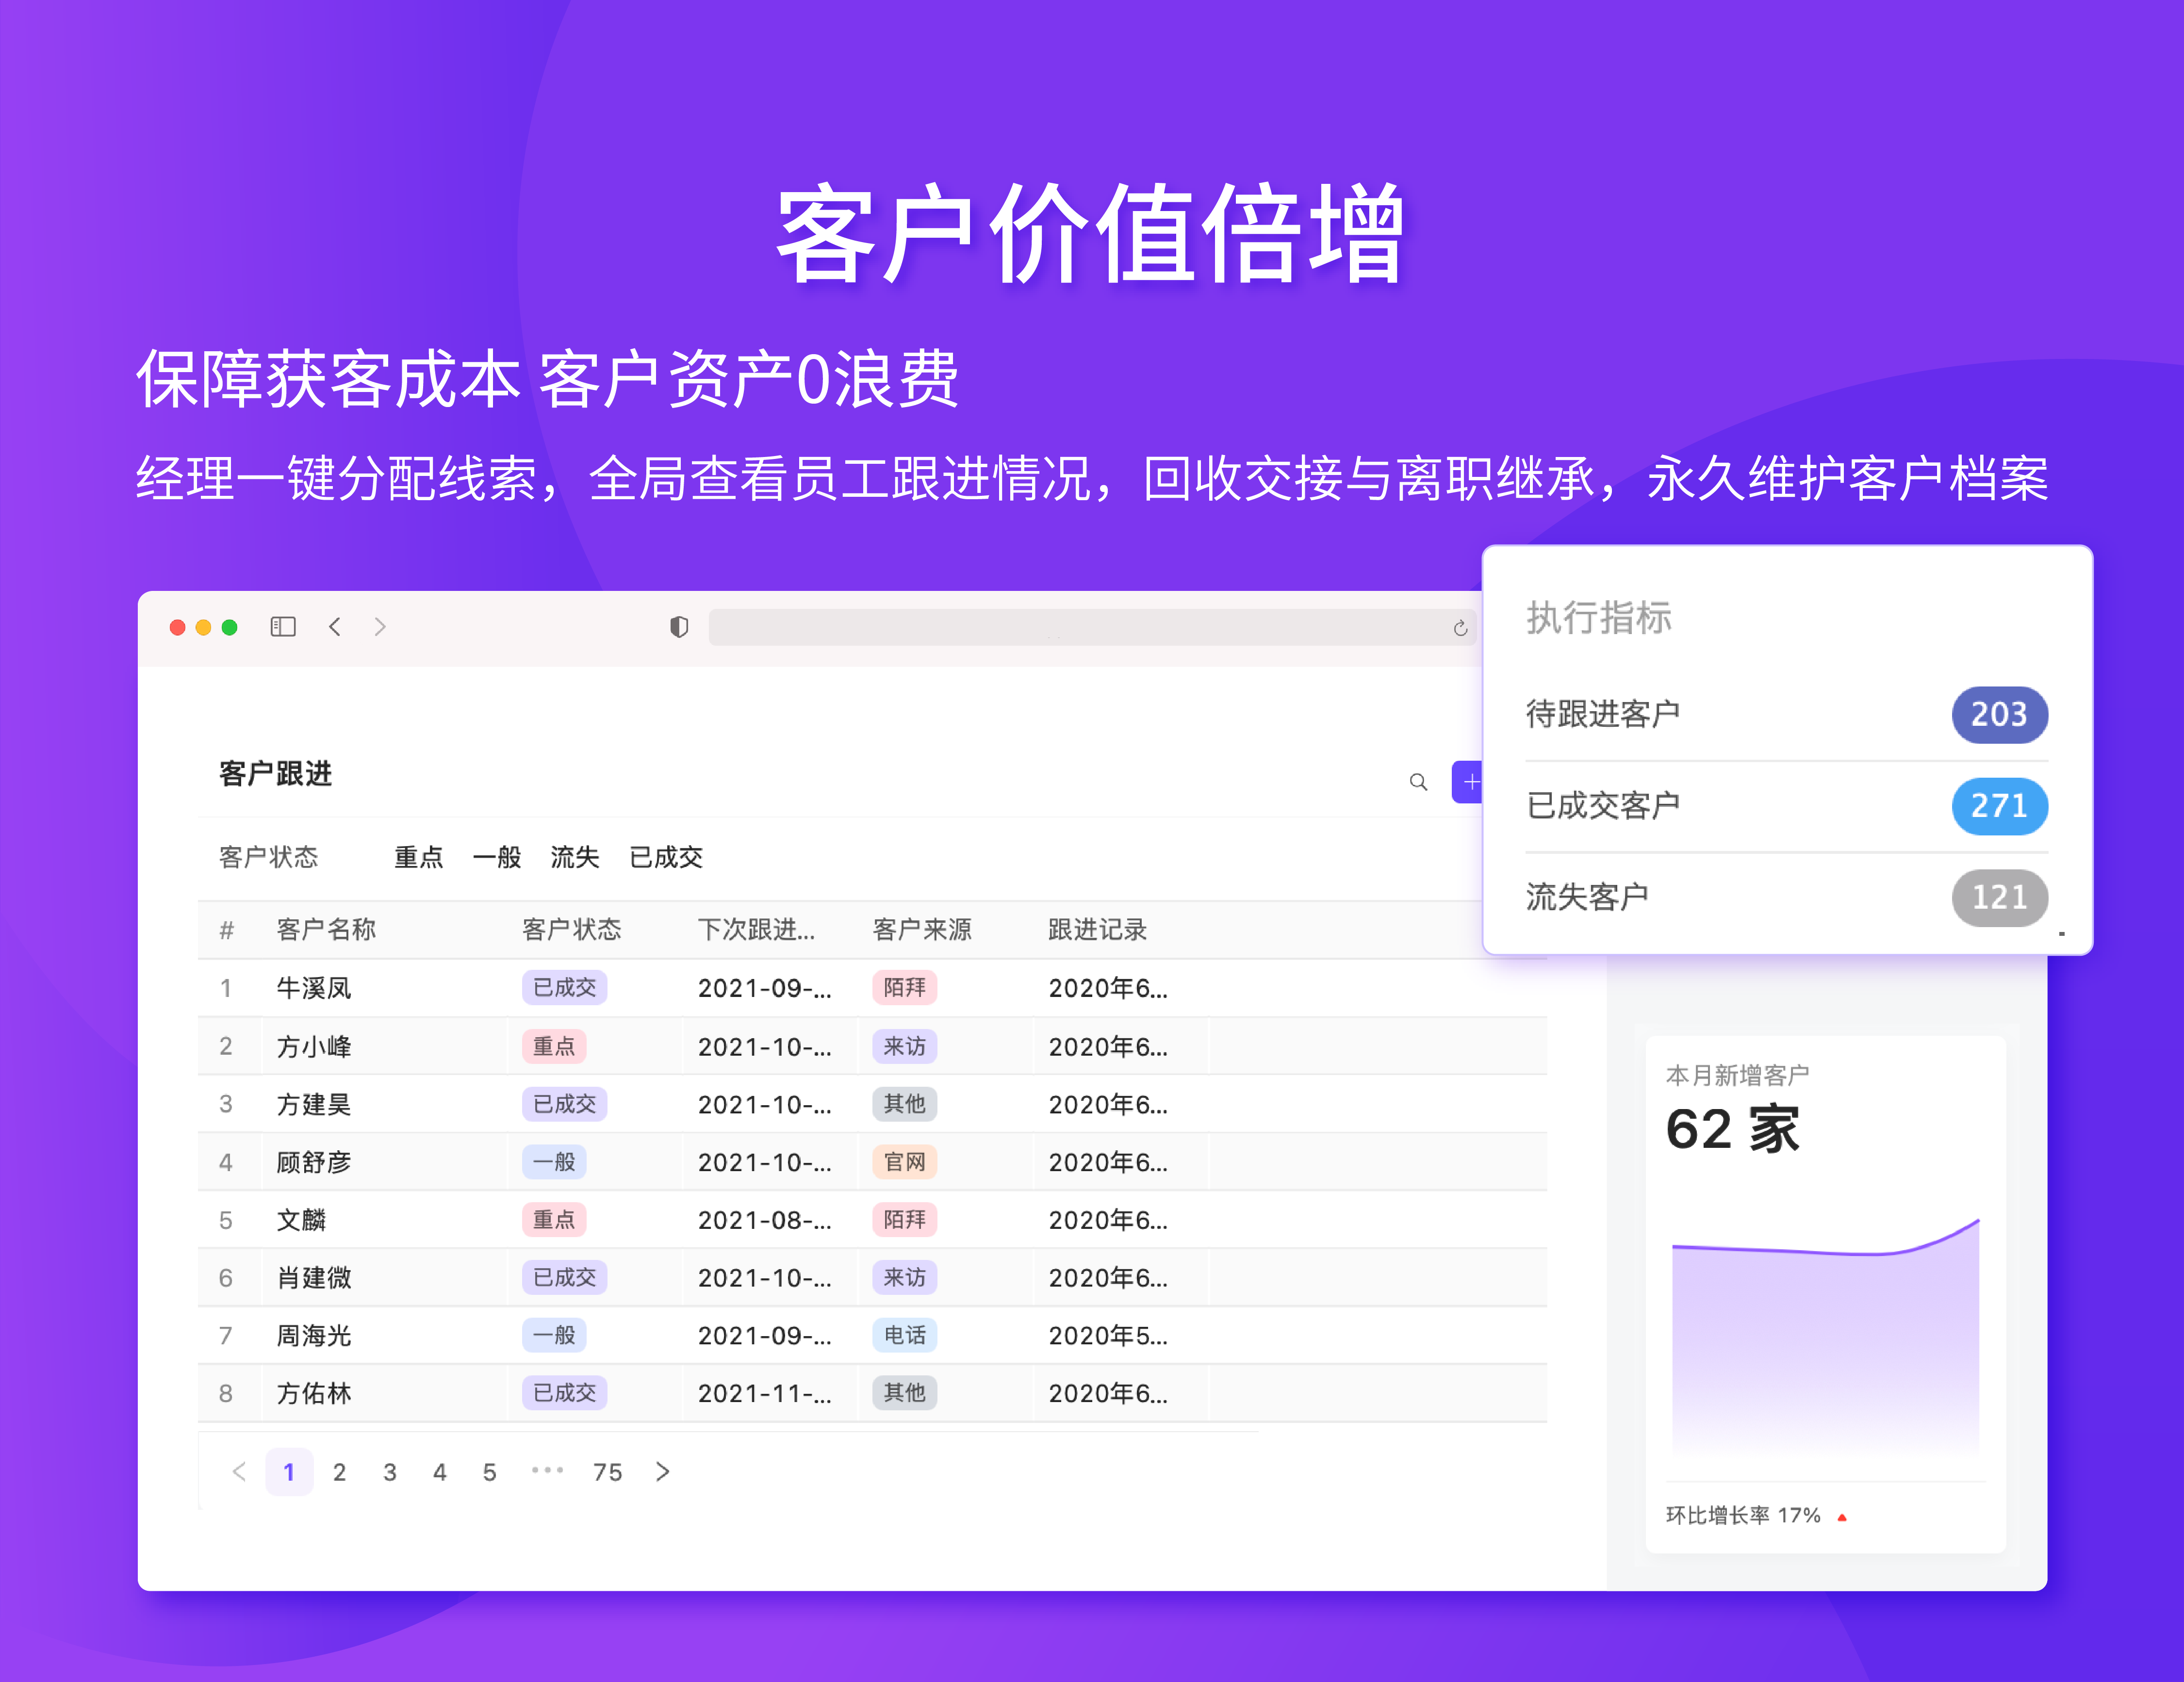Click the yellow minimize window dot

click(x=203, y=627)
